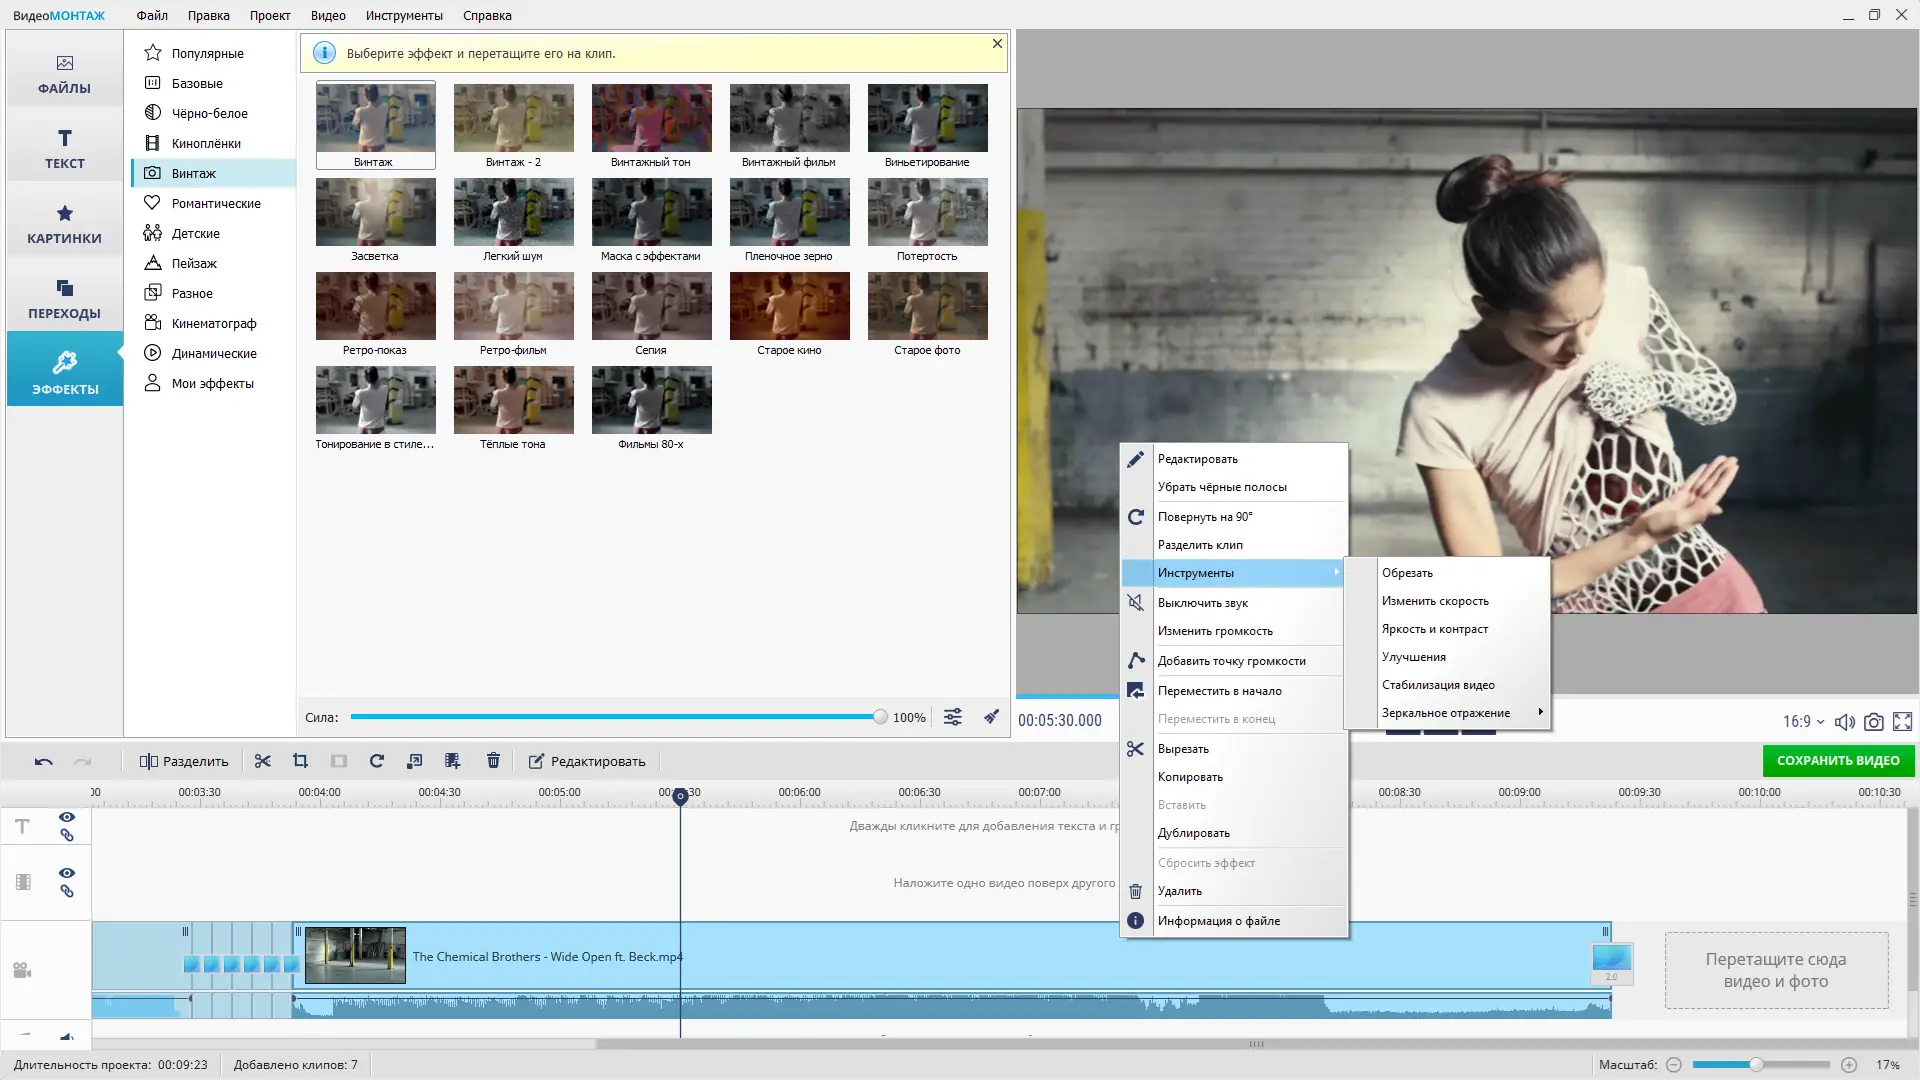This screenshot has width=1920, height=1080.
Task: Toggle visibility eye of overlay video track
Action: (x=67, y=873)
